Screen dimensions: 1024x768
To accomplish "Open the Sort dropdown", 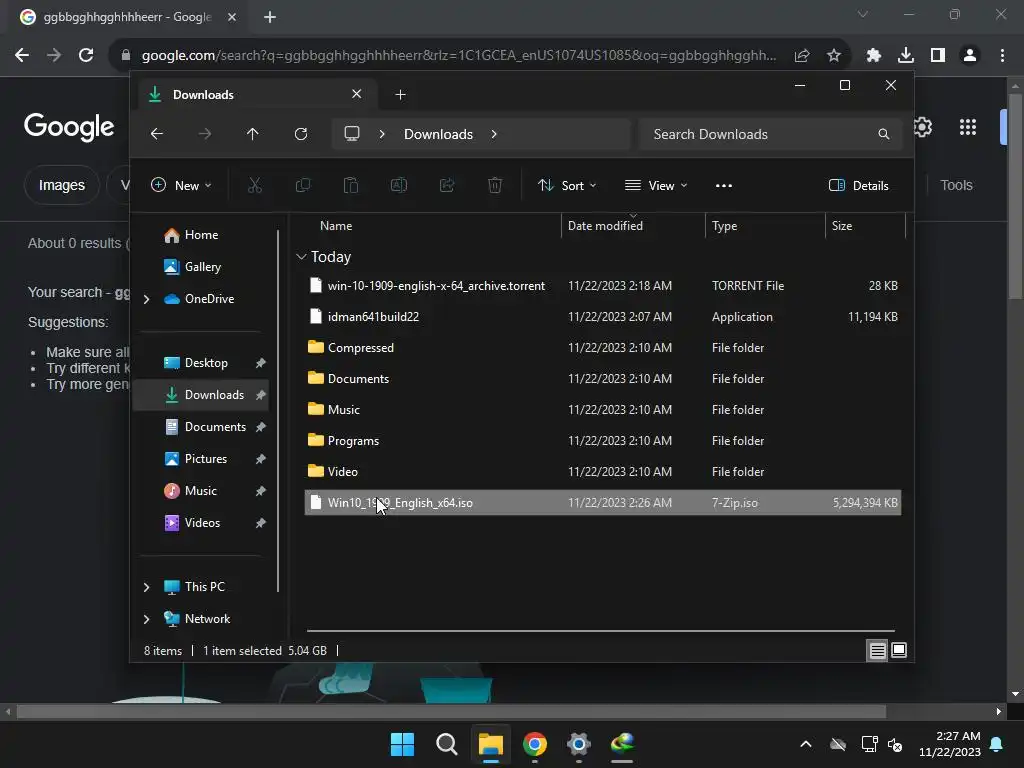I will pos(567,185).
